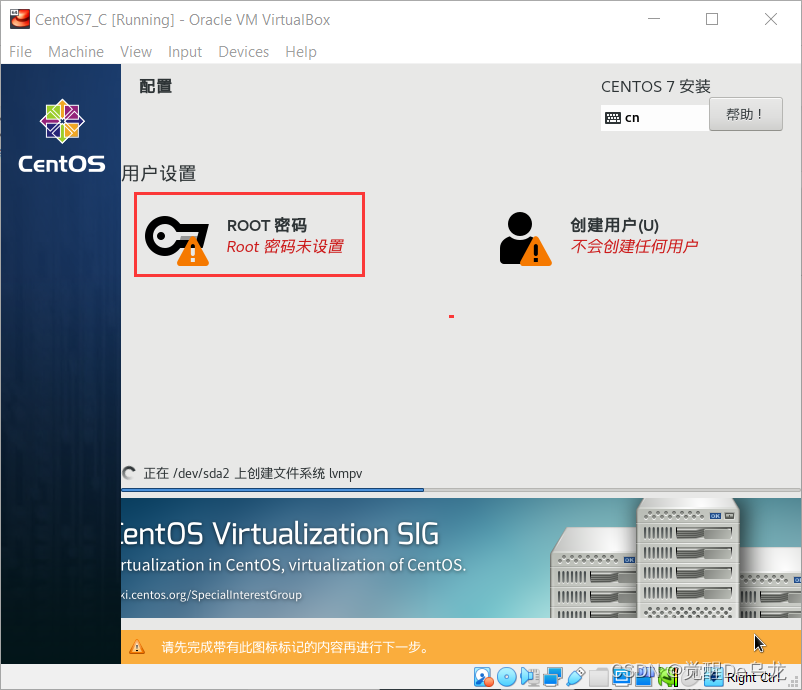Image resolution: width=802 pixels, height=690 pixels.
Task: Click the optical drive icon in status bar
Action: click(x=508, y=677)
